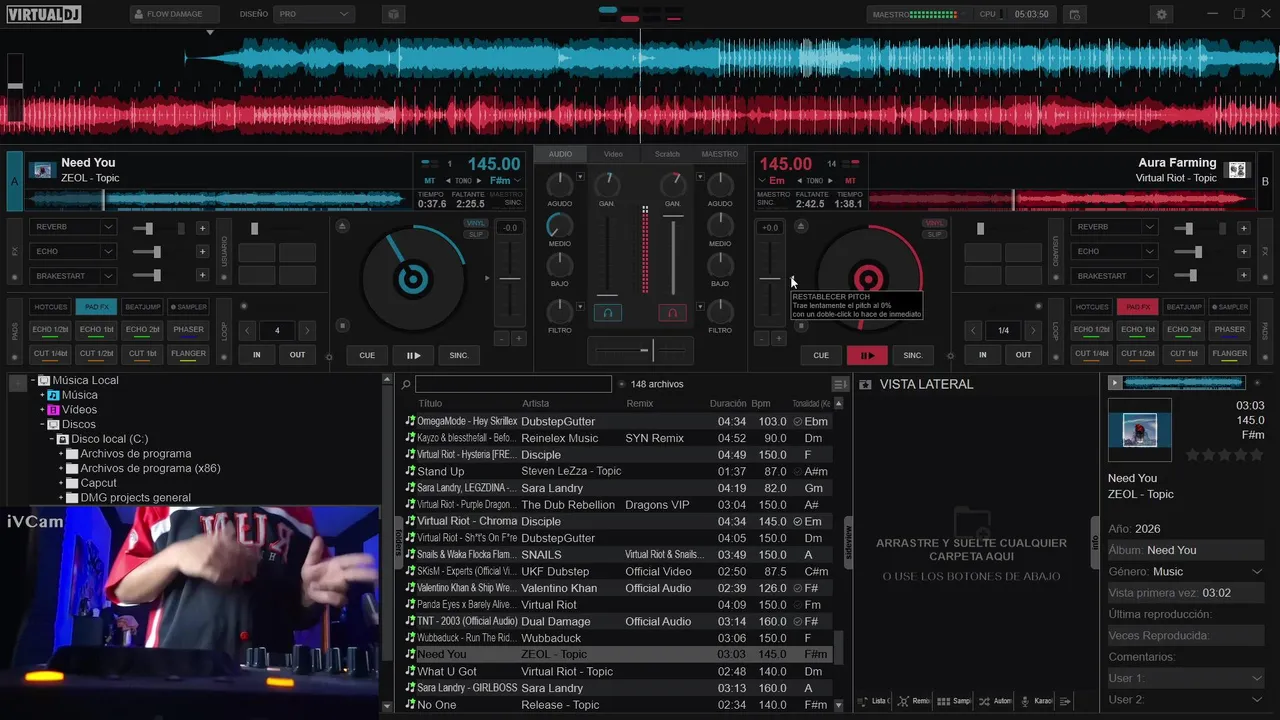Image resolution: width=1280 pixels, height=720 pixels.
Task: Eject track using deck A eject icon
Action: (x=343, y=226)
